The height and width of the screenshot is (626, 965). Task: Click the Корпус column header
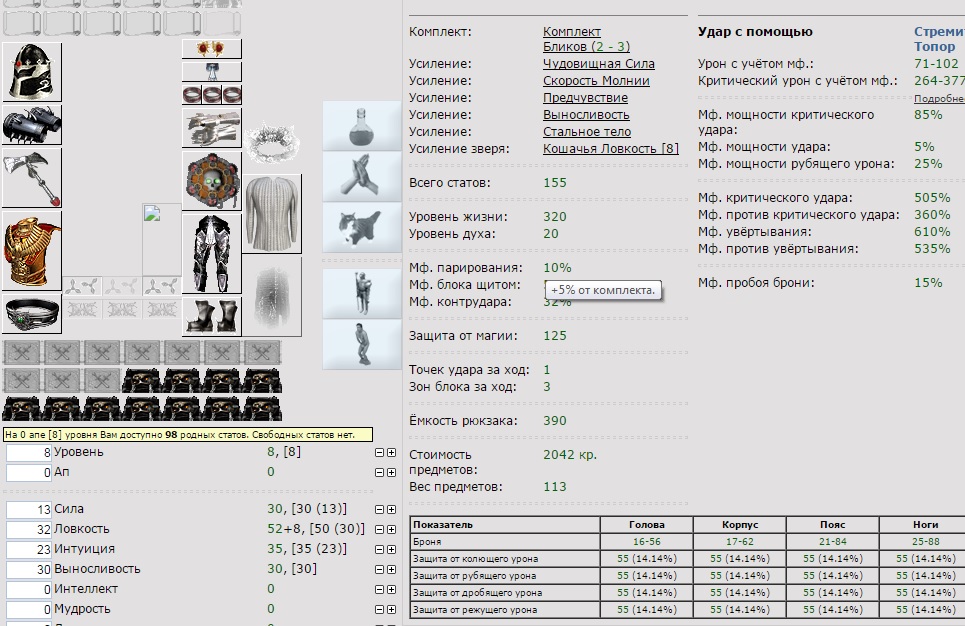(x=740, y=524)
